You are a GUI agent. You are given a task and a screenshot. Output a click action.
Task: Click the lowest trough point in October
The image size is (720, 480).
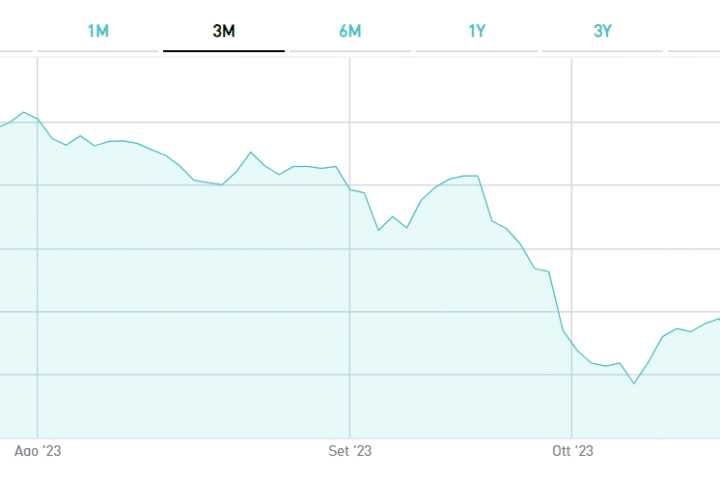coord(634,383)
